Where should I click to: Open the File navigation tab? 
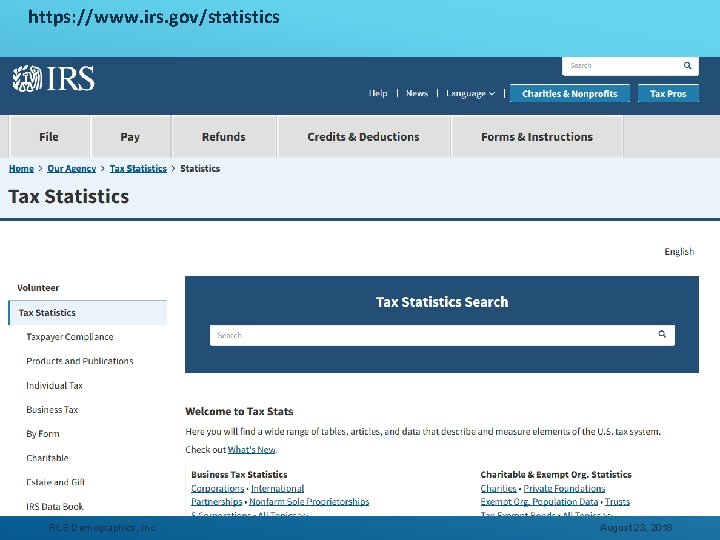pyautogui.click(x=49, y=137)
